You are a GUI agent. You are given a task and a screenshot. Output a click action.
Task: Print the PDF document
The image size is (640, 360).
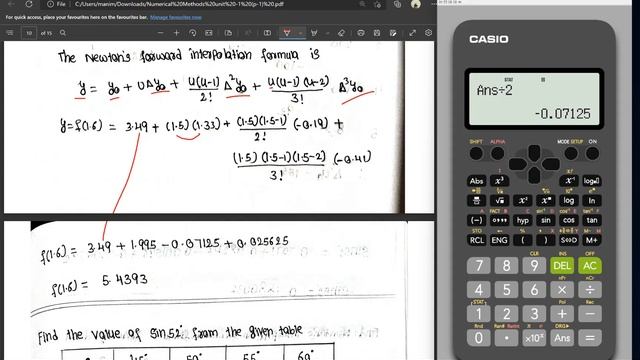(x=361, y=33)
